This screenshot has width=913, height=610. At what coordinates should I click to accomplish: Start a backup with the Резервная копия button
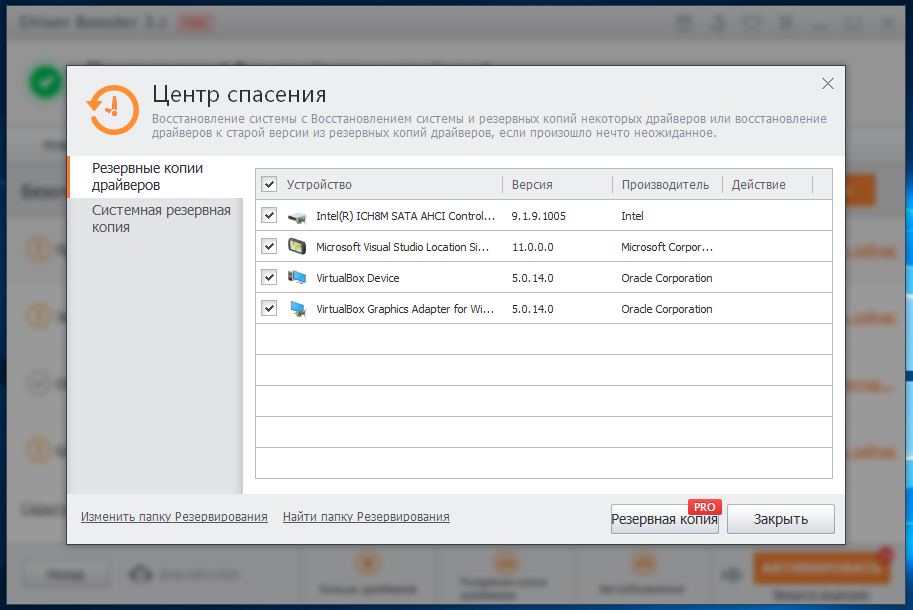664,519
